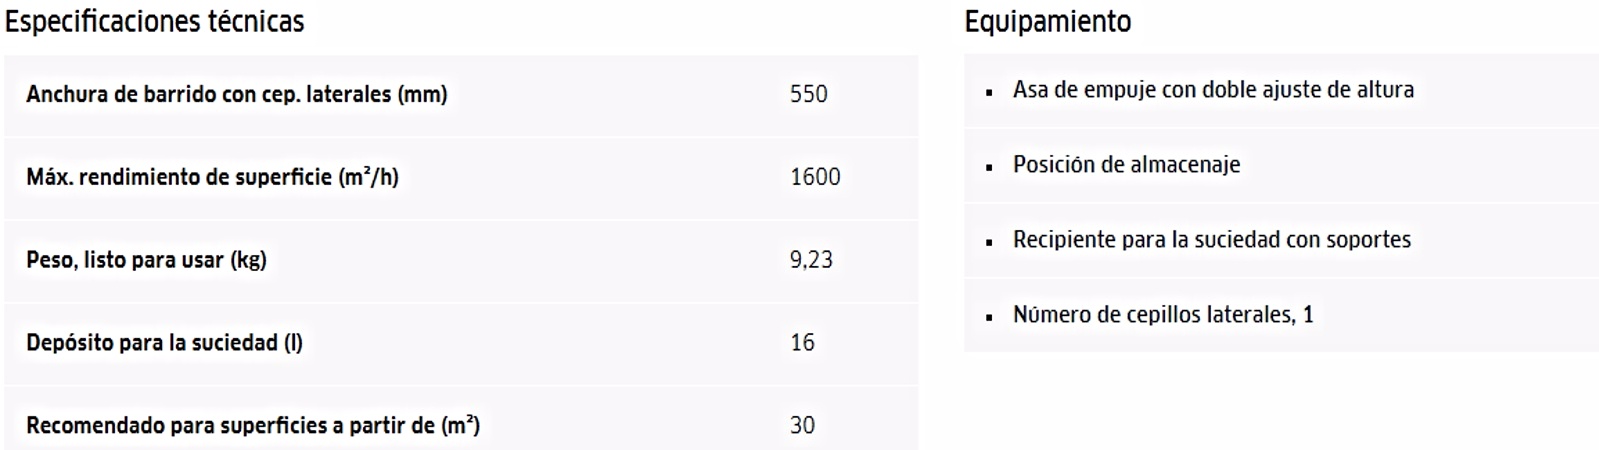The image size is (1599, 450).
Task: Select Peso, listo para usar label
Action: pos(146,260)
